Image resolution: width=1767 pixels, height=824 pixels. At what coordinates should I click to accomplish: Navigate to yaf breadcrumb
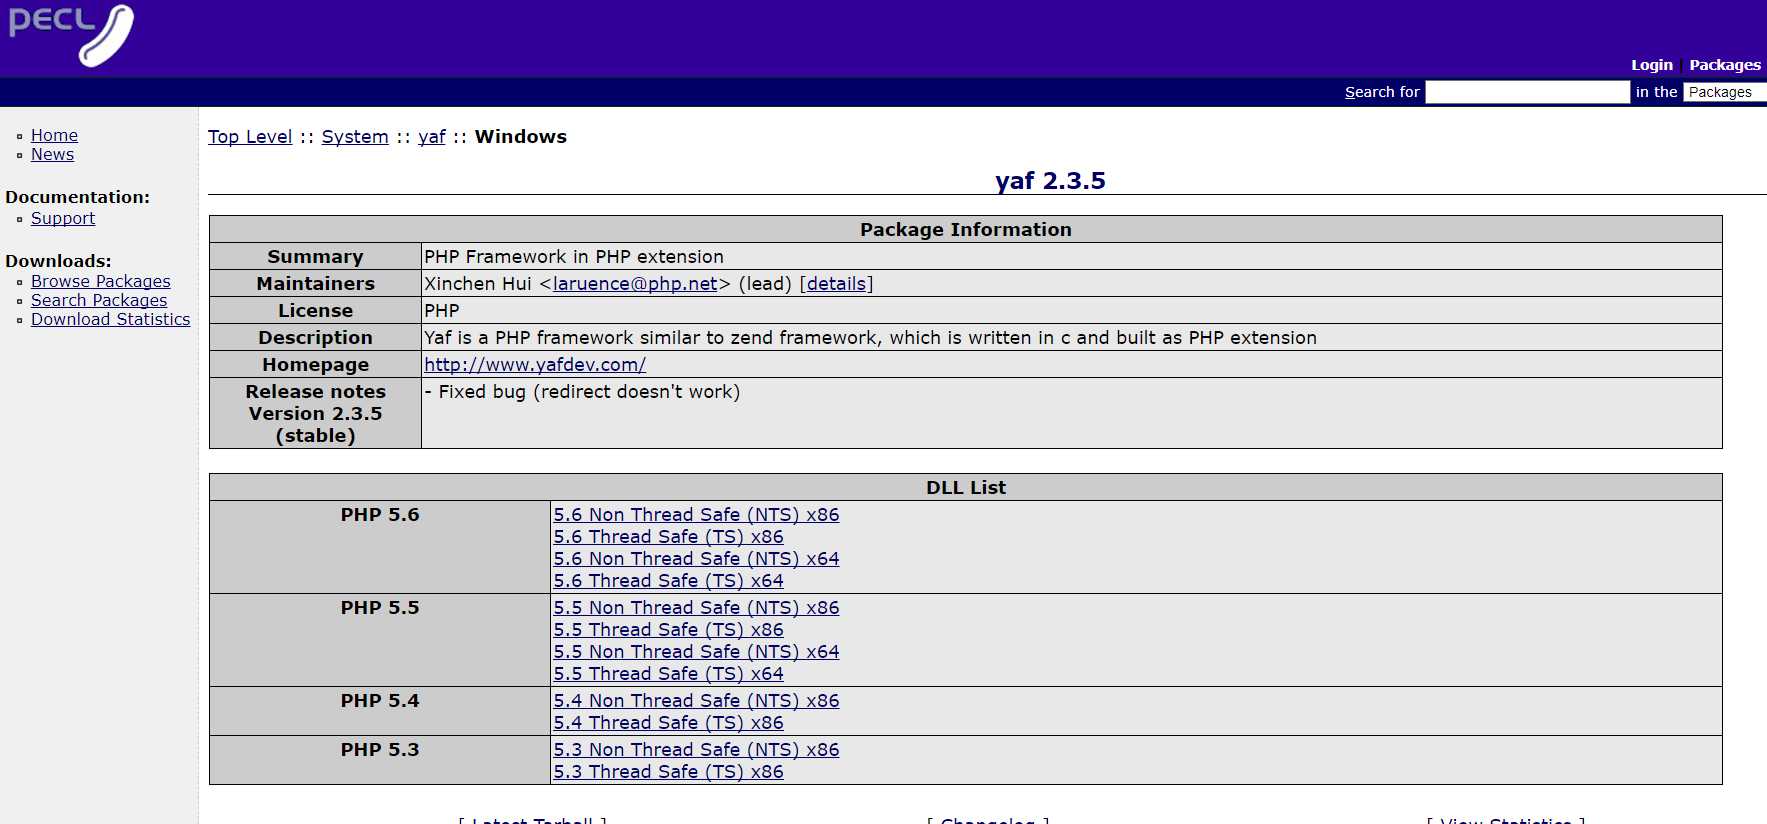(432, 137)
